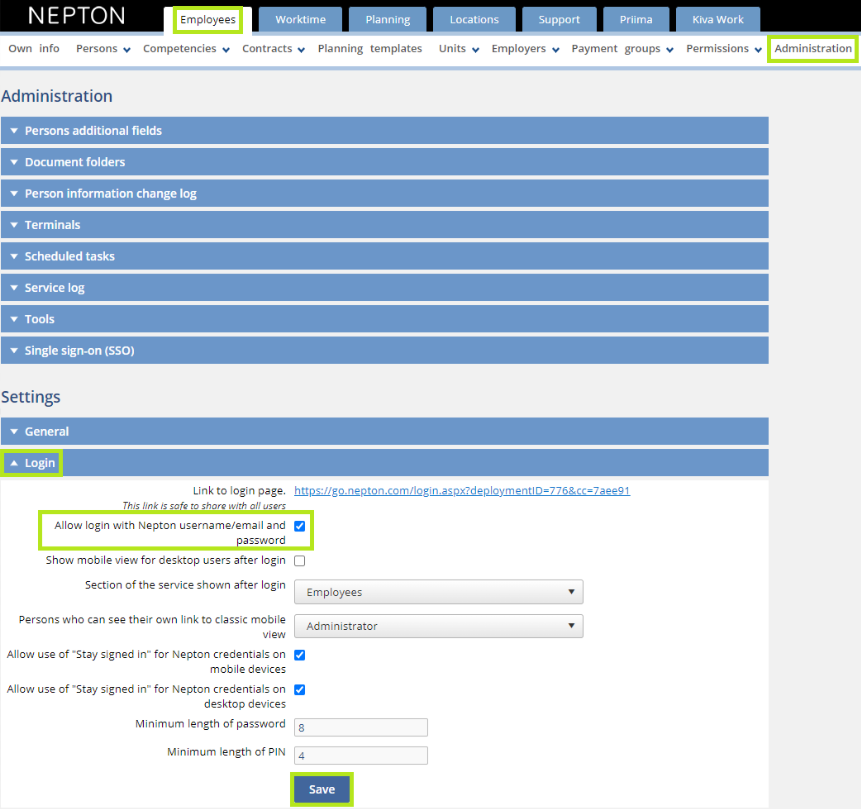Select the Priima tab

coord(636,20)
